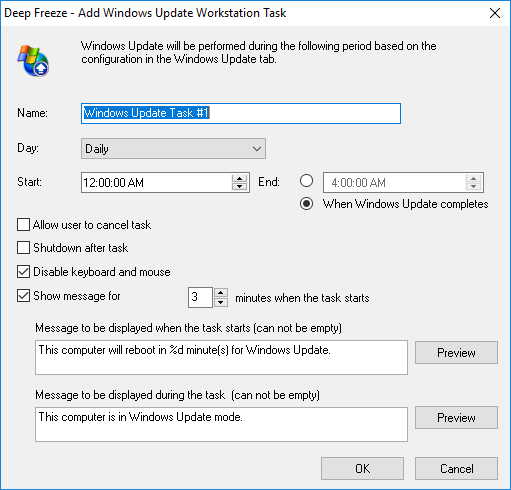Screen dimensions: 511x490
Task: Close the Add Windows Update Task dialog
Action: point(495,13)
